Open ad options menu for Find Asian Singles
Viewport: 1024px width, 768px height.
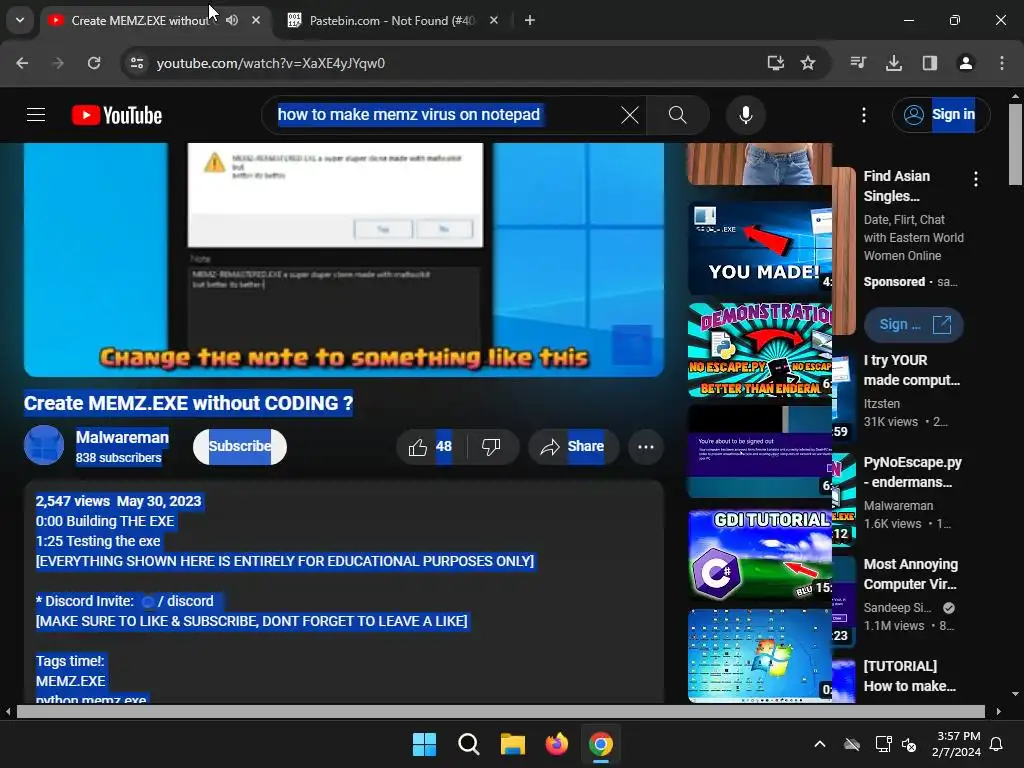(x=976, y=179)
